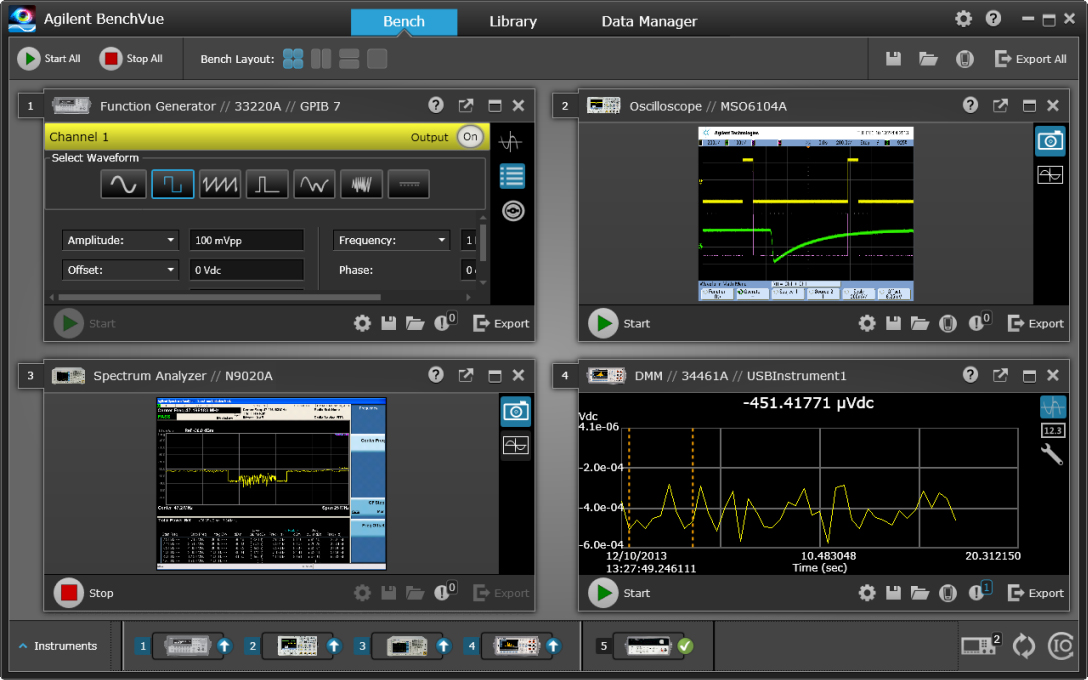Open the Amplitude dropdown

tap(120, 240)
